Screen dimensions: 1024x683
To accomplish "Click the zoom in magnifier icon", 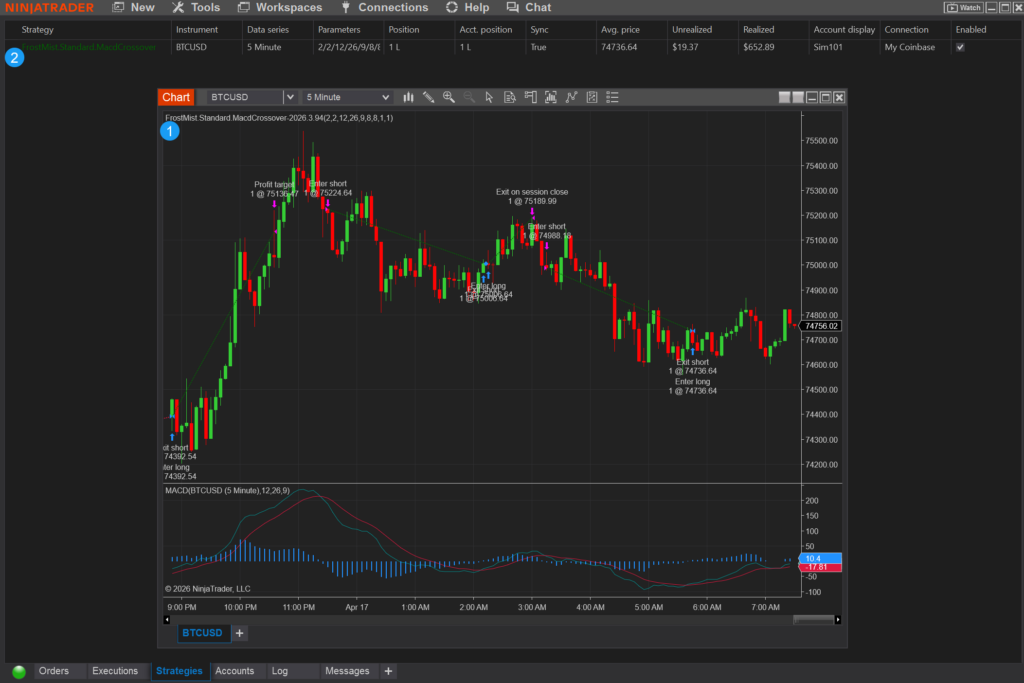I will click(449, 97).
